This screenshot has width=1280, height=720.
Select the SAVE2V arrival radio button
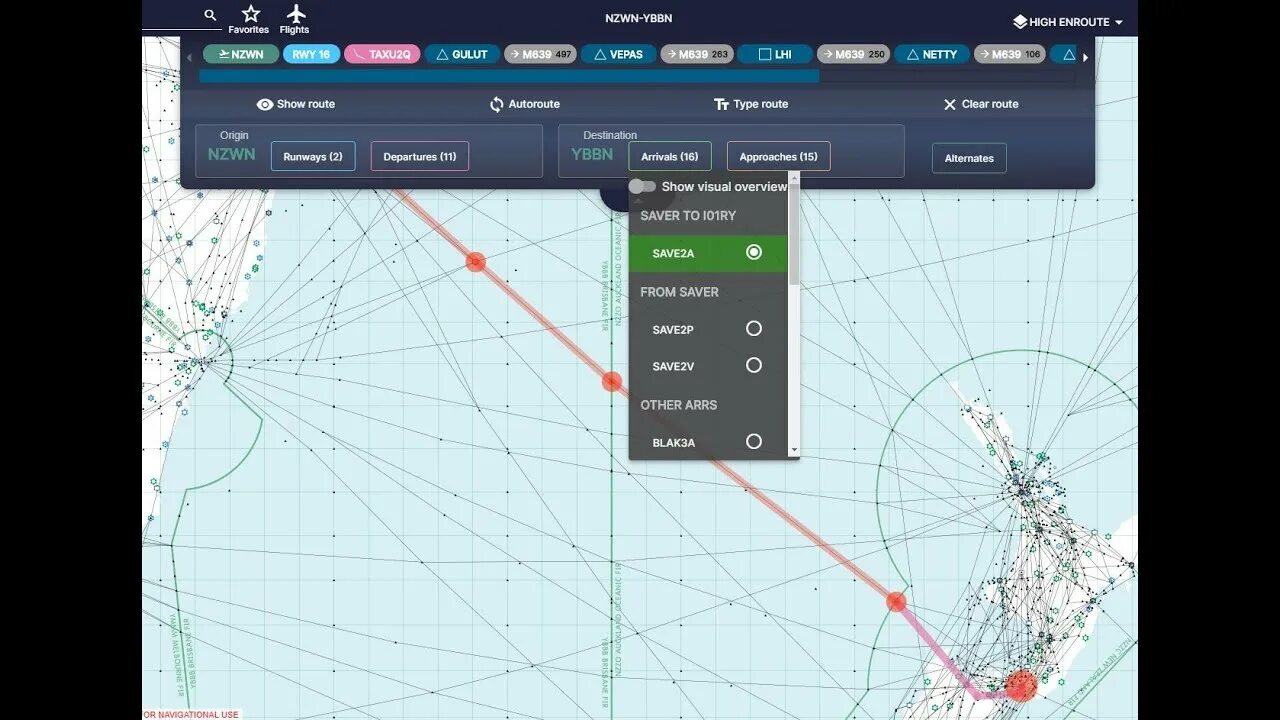pyautogui.click(x=754, y=365)
